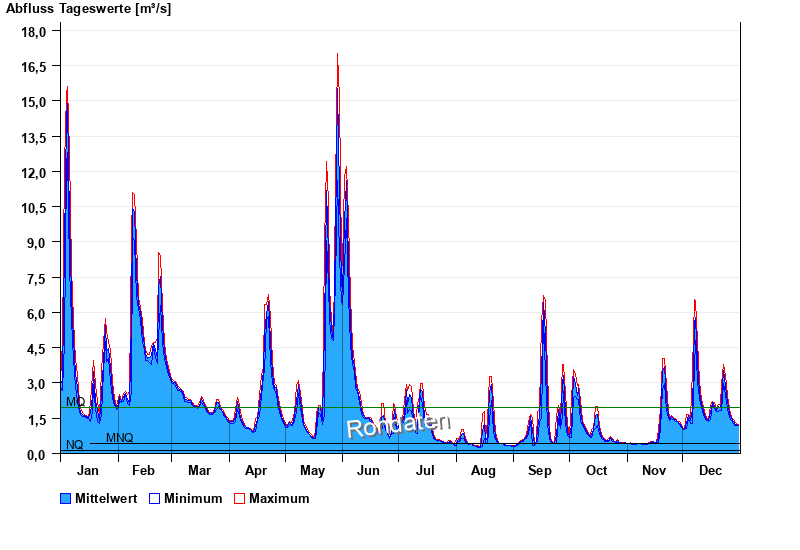Click the blue Mittelwert legend swatch
This screenshot has width=800, height=550.
[x=66, y=498]
